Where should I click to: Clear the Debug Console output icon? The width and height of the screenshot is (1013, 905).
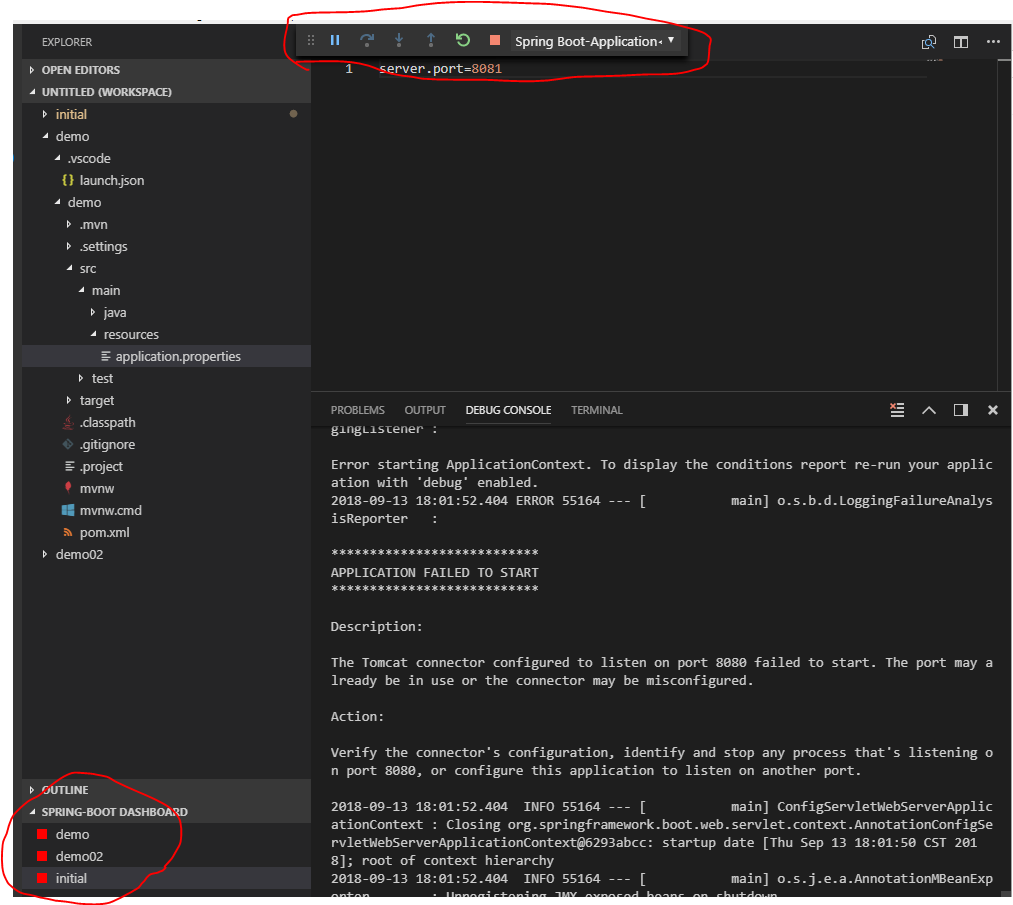pos(897,409)
